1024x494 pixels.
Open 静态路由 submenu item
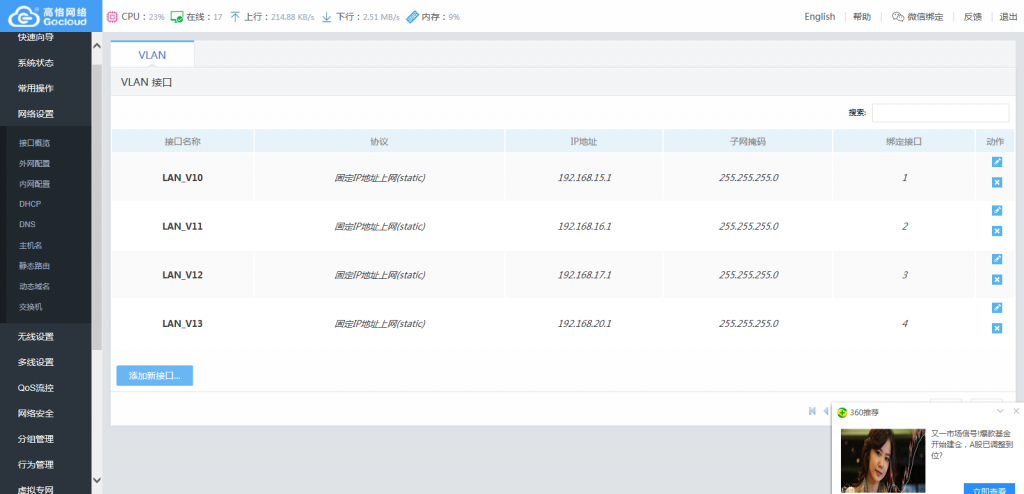click(35, 266)
